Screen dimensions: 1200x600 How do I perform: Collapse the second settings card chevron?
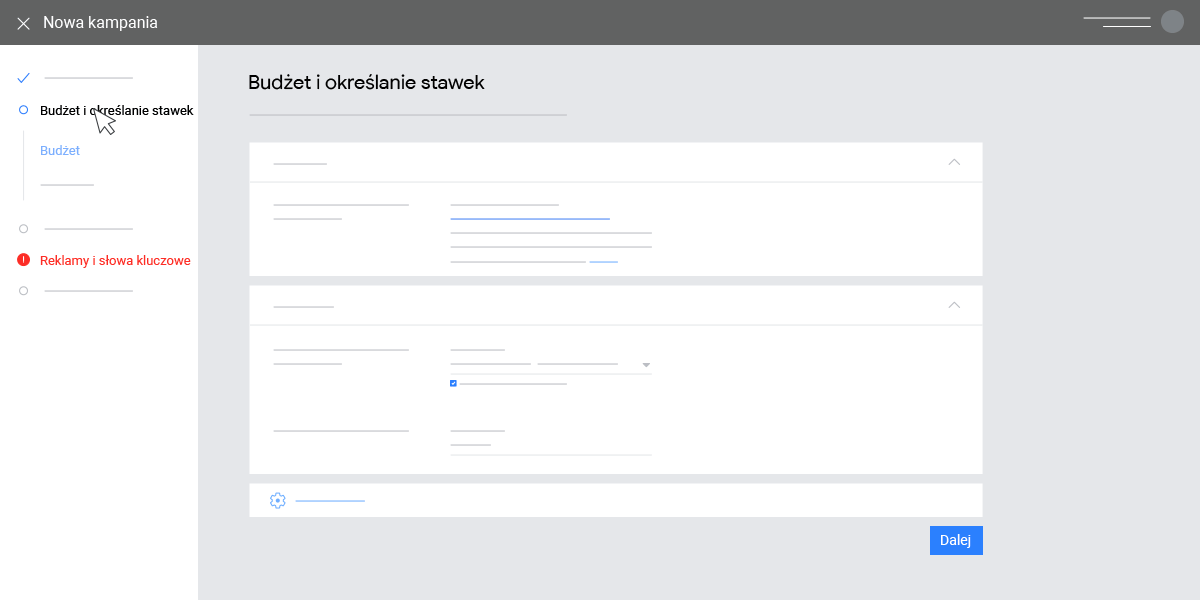pos(954,305)
